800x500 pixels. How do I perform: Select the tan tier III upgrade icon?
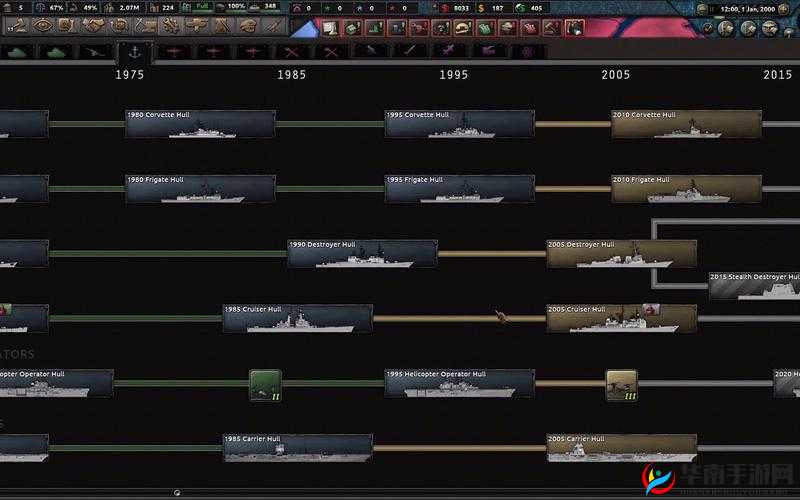coord(621,385)
